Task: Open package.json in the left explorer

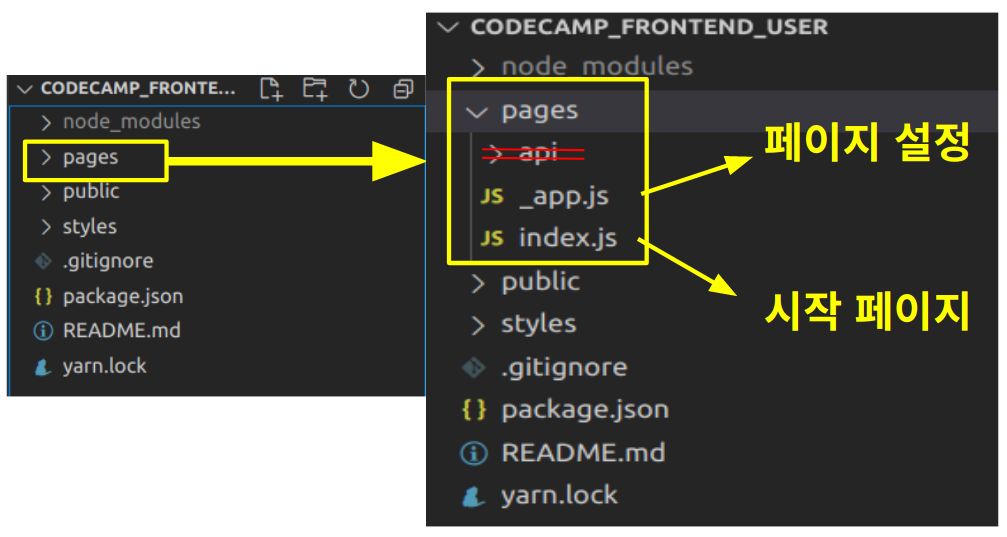Action: (123, 297)
